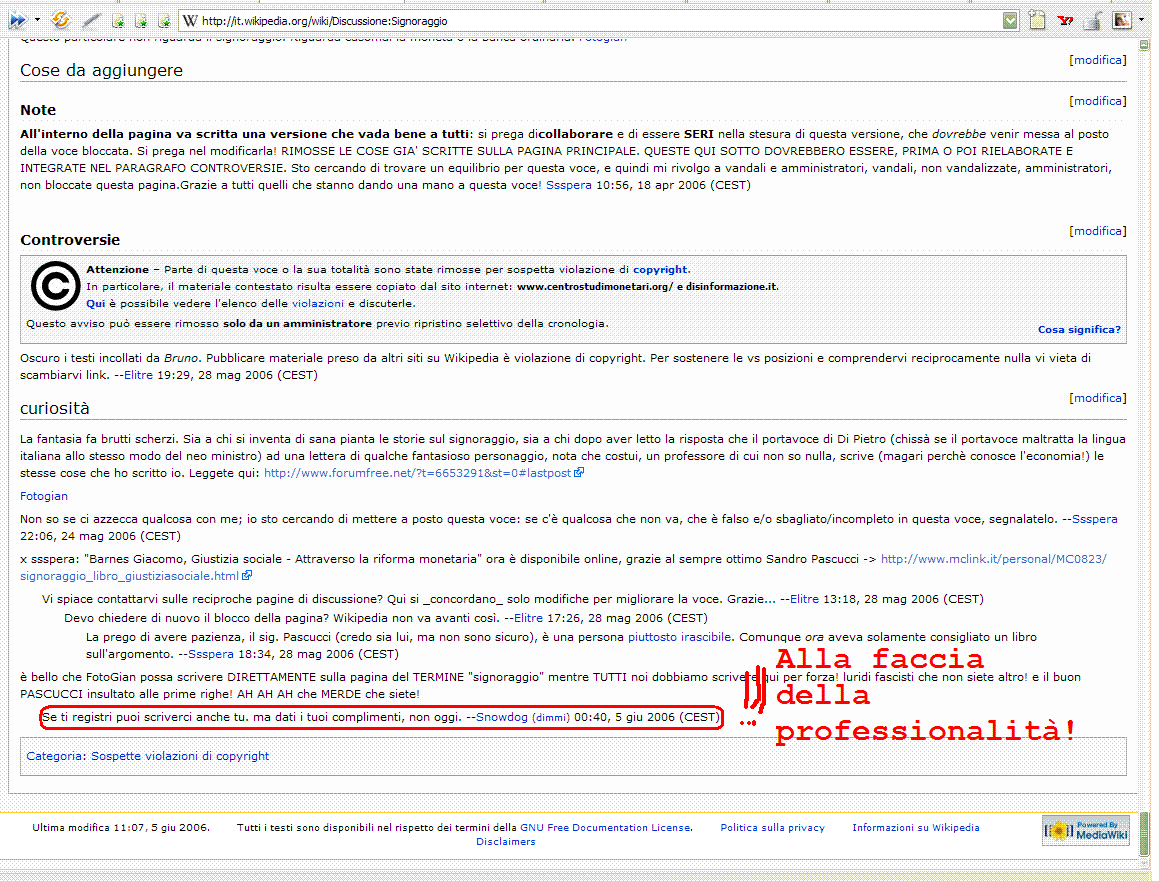Click the external-link icon after signoraggio_libro_giustiziasociale.html
The height and width of the screenshot is (881, 1159).
[x=247, y=575]
